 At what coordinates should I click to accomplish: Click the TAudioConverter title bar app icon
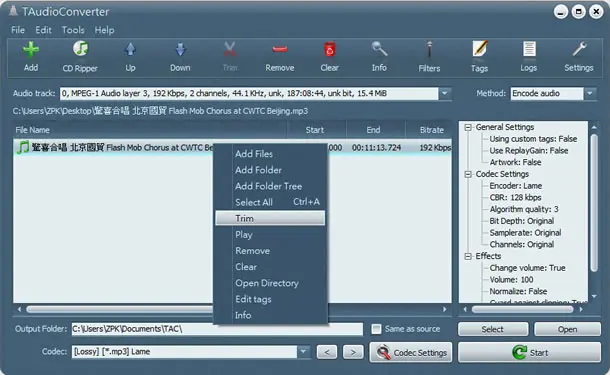pyautogui.click(x=13, y=11)
